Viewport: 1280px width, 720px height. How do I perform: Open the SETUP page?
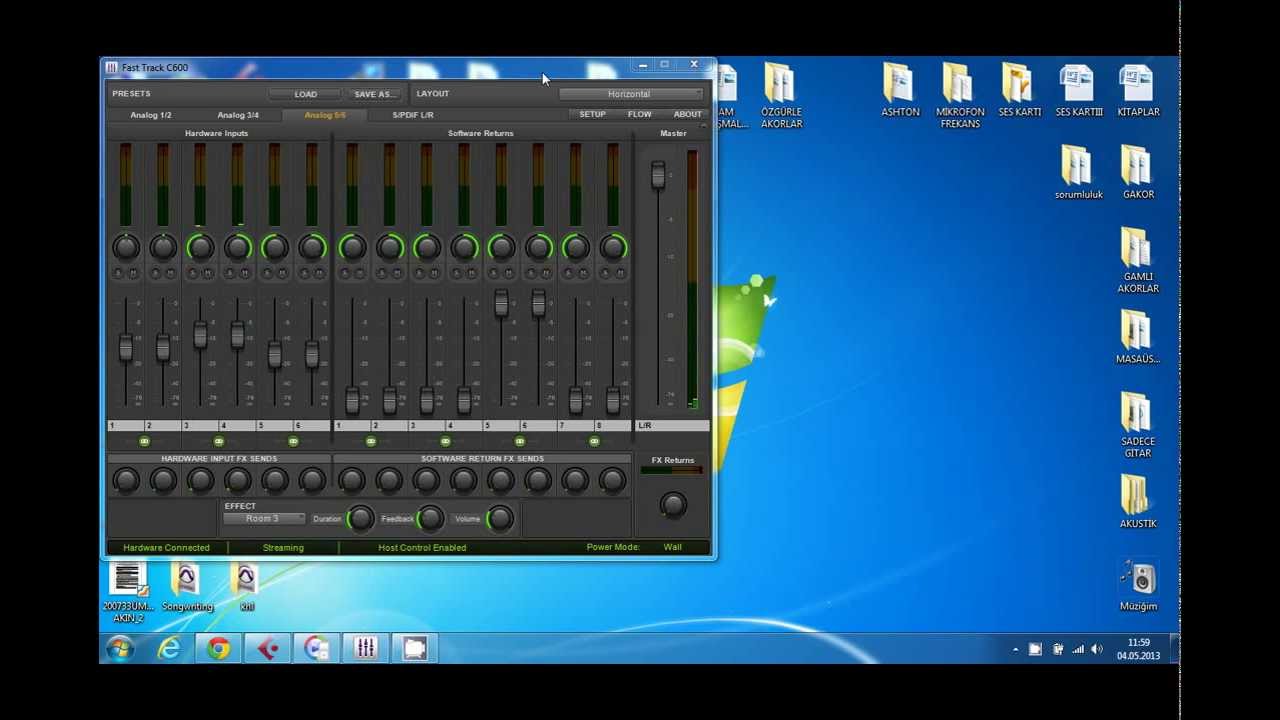pos(593,114)
